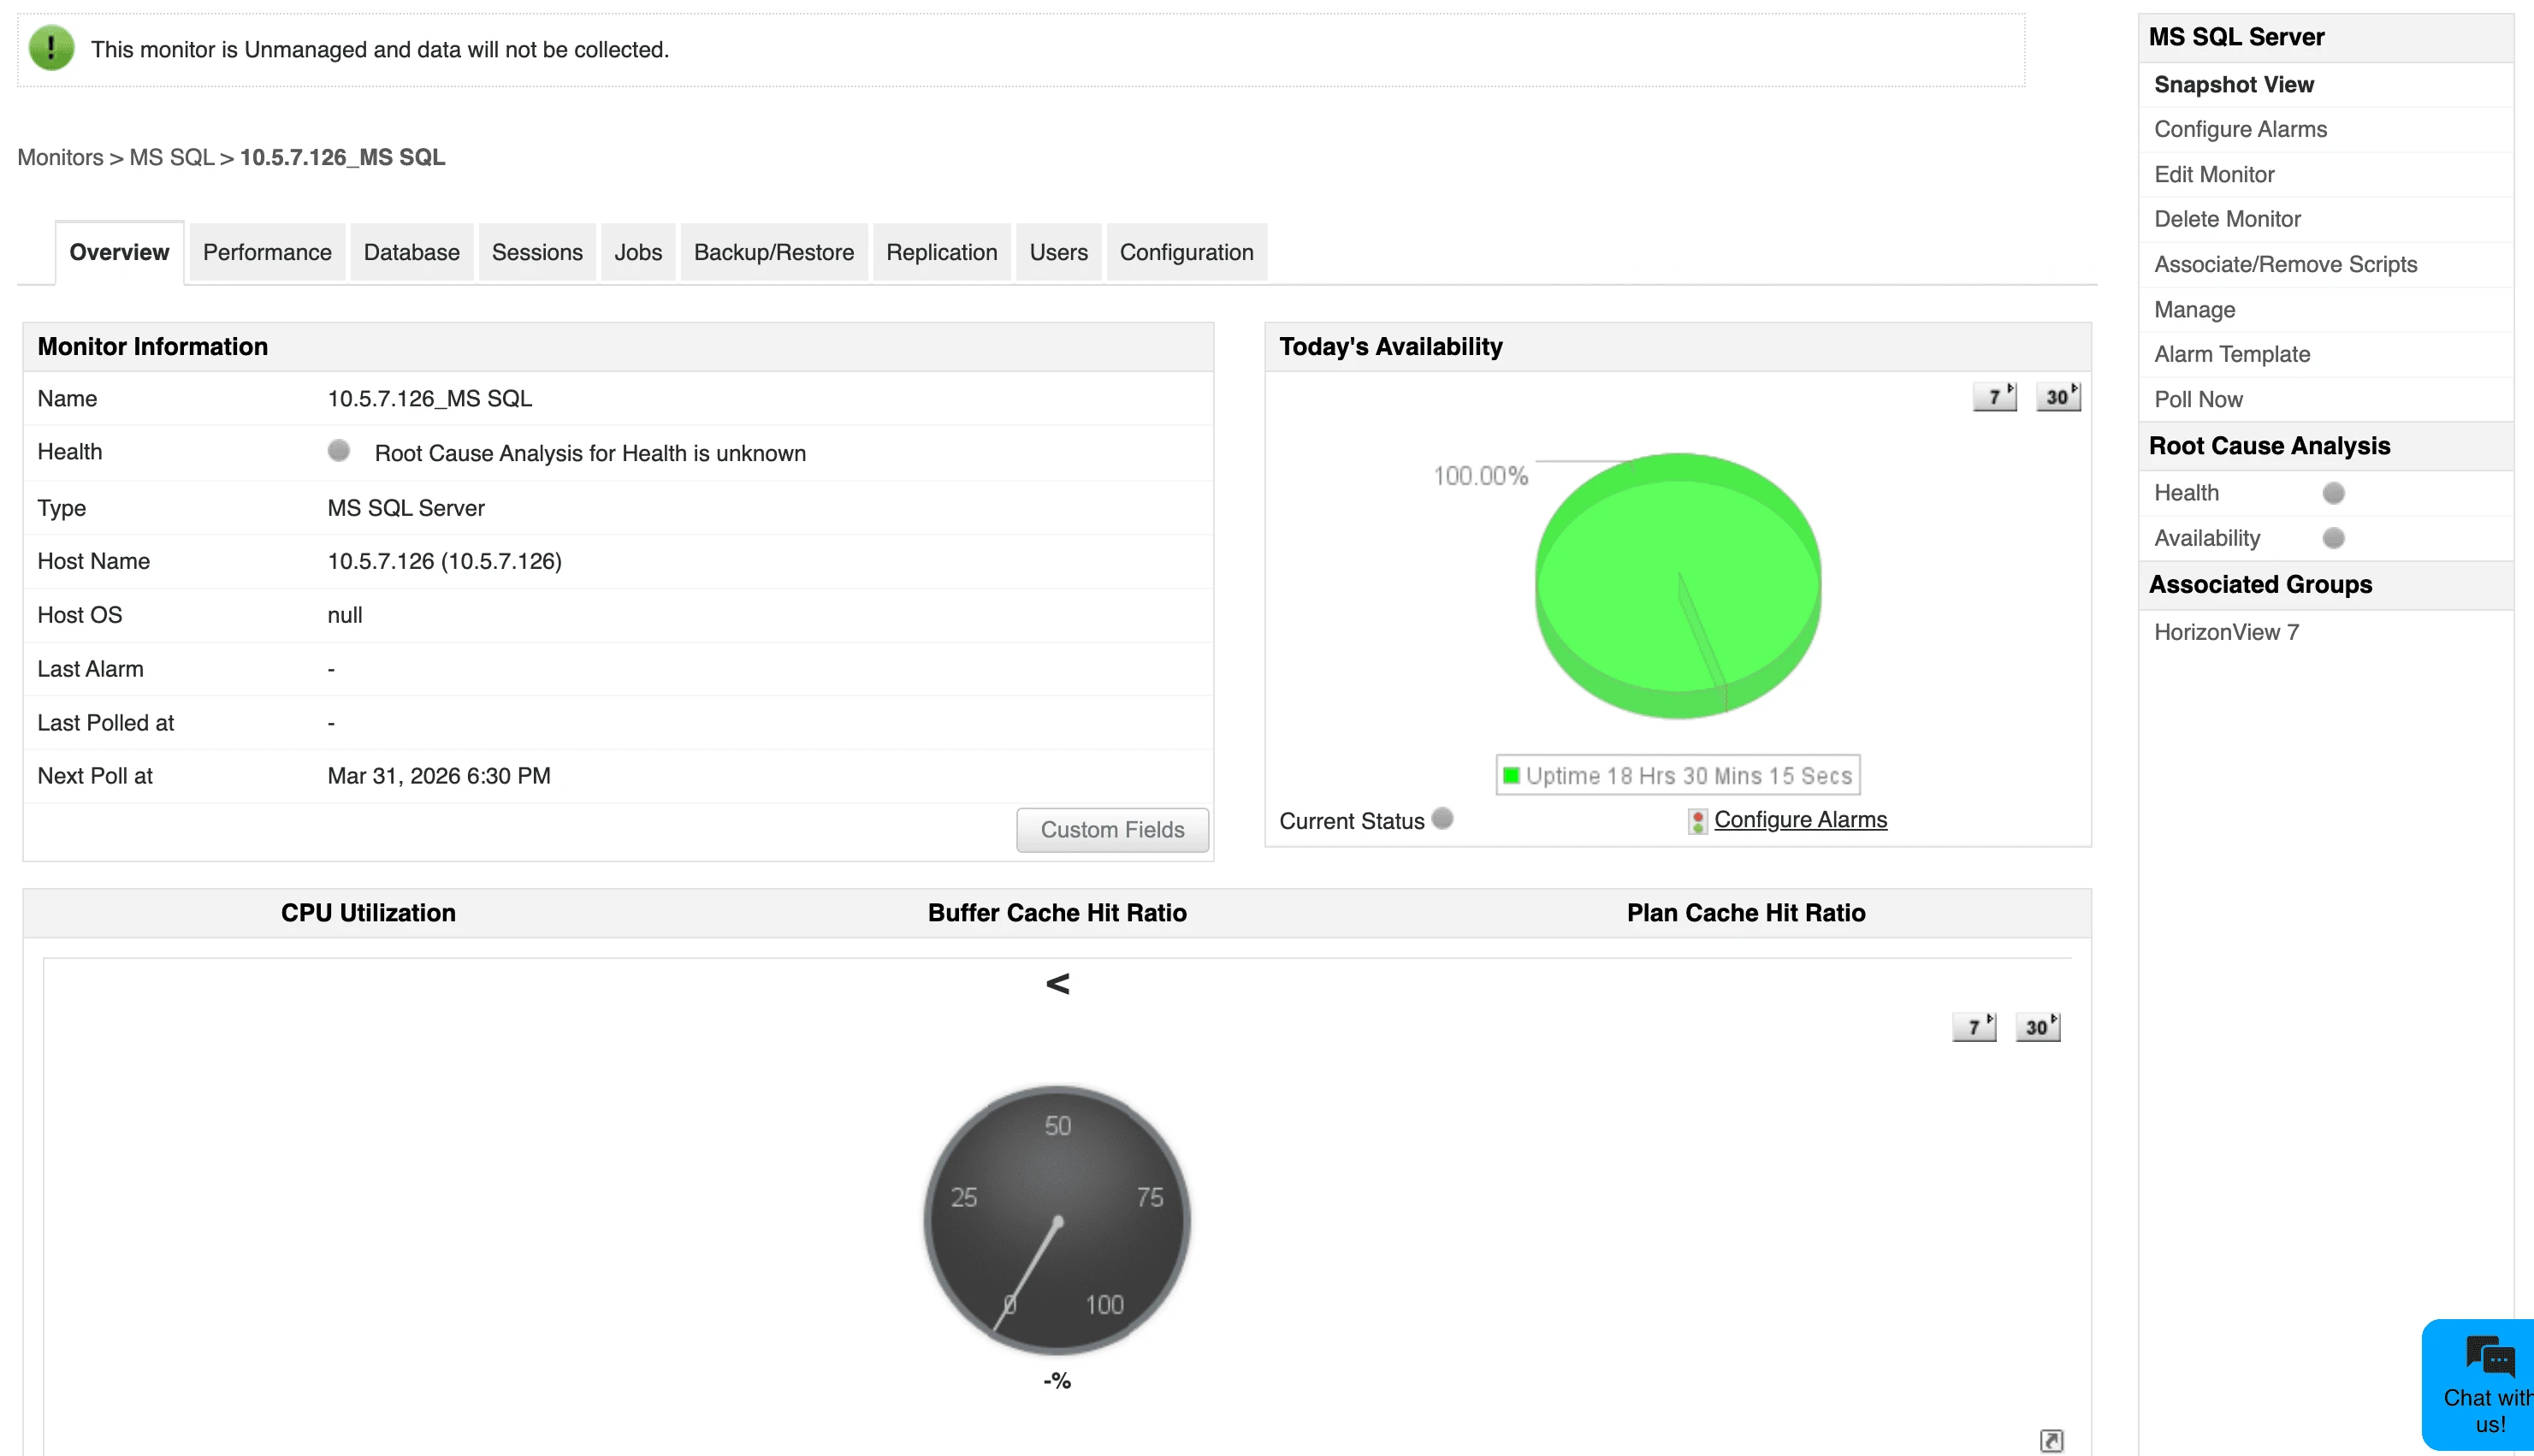Click the Availability indicator under Root Cause Analysis
Image resolution: width=2534 pixels, height=1456 pixels.
pyautogui.click(x=2334, y=537)
